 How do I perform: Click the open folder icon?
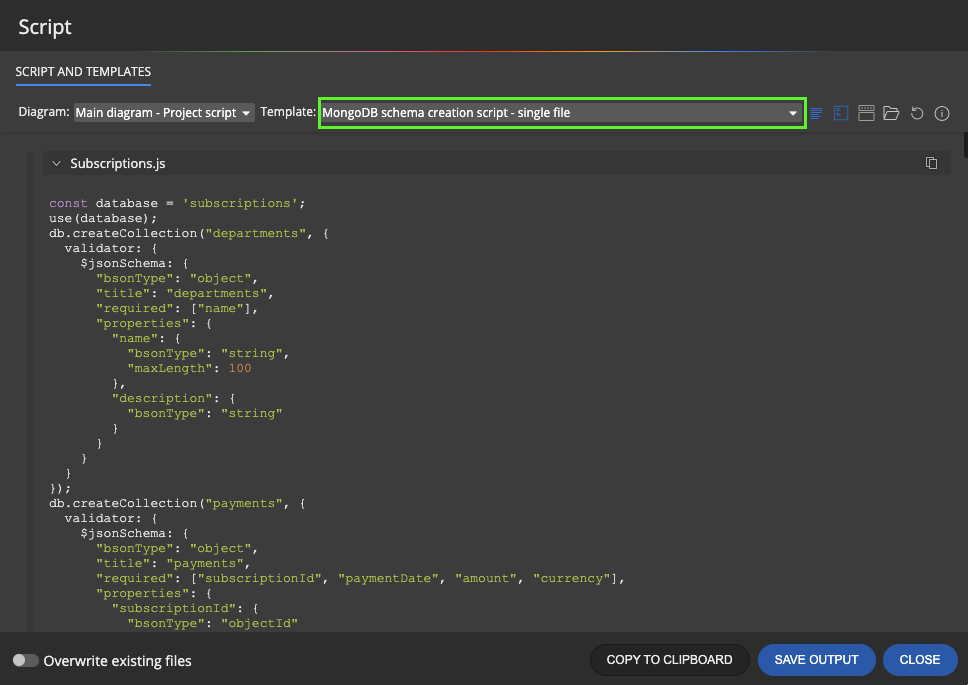891,113
